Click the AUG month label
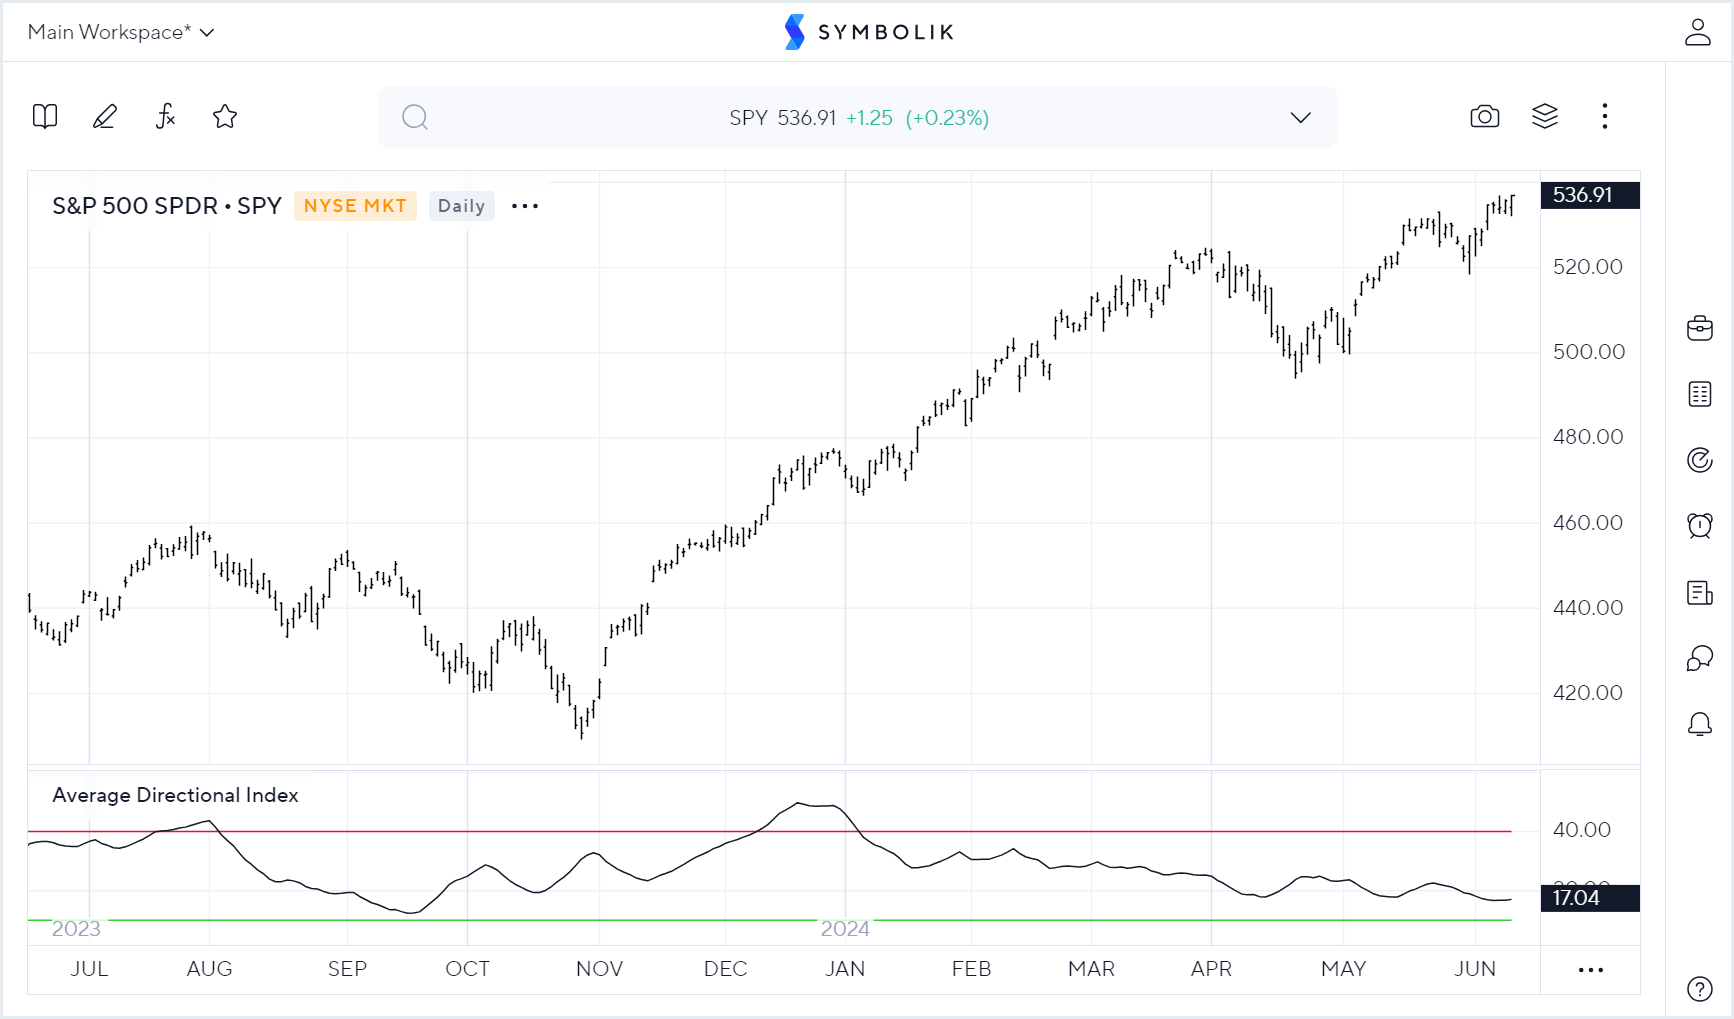1734x1019 pixels. pos(209,969)
